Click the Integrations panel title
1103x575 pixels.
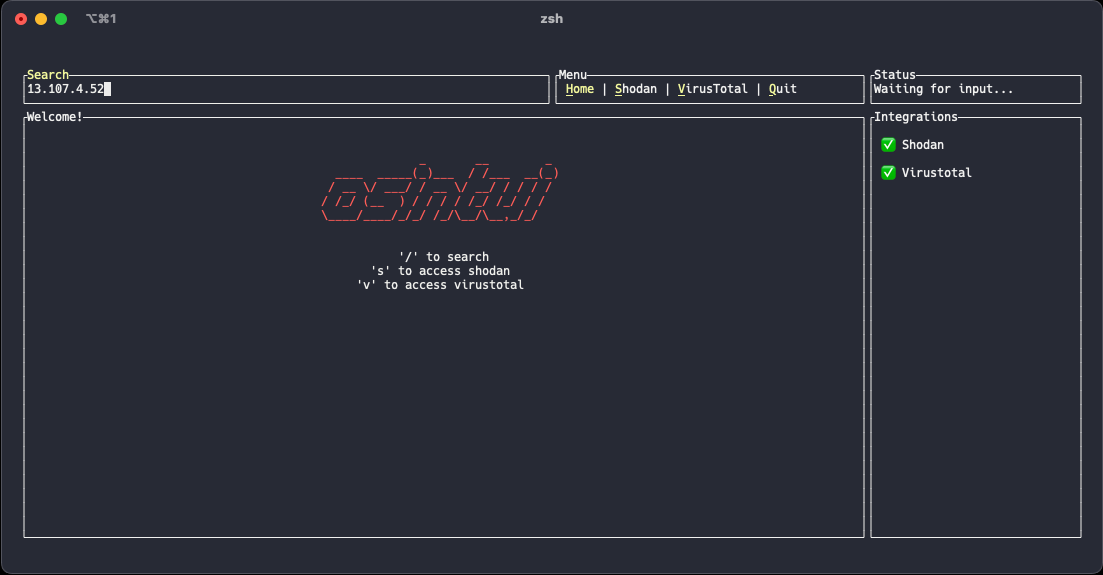coord(916,117)
